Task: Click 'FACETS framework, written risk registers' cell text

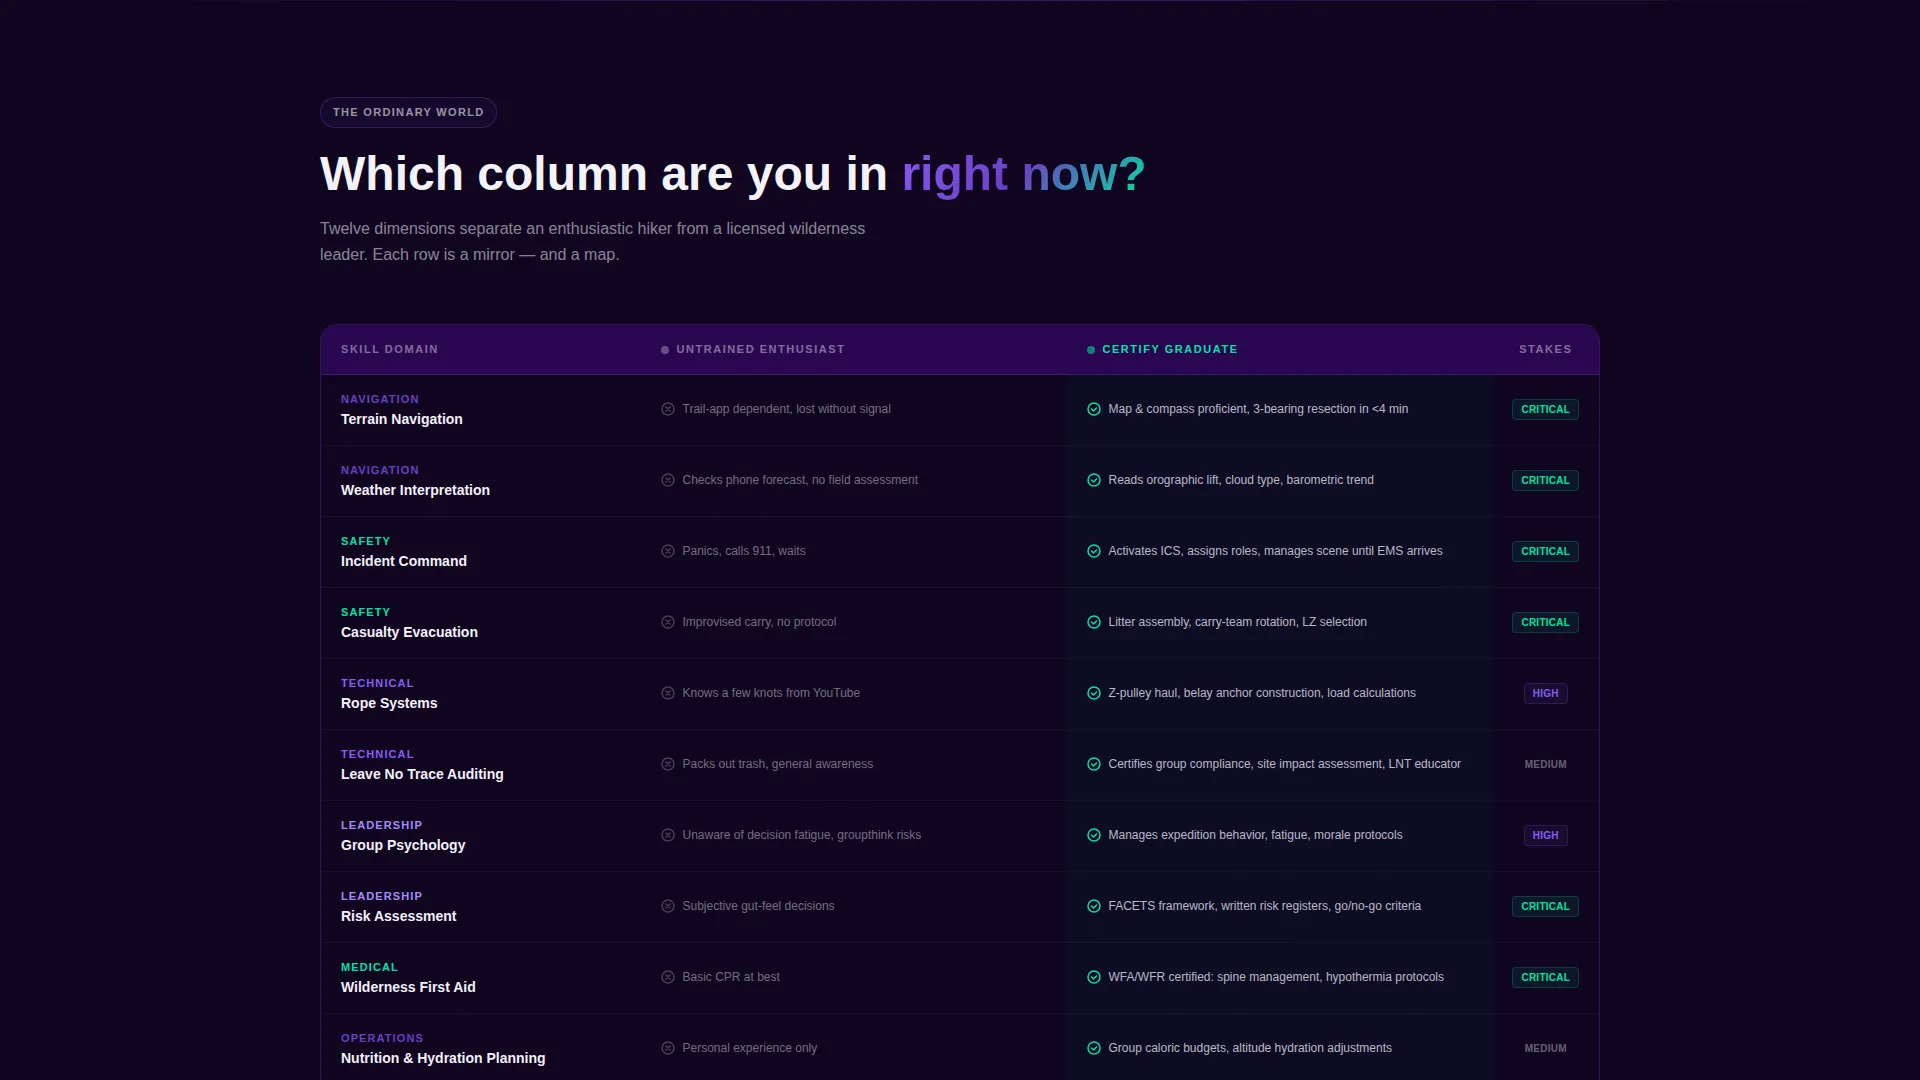Action: pyautogui.click(x=1264, y=906)
